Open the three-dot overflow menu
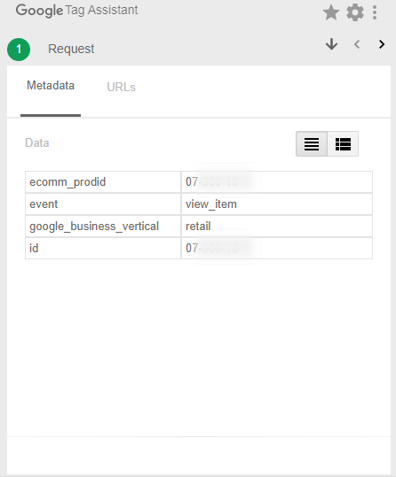 point(375,13)
